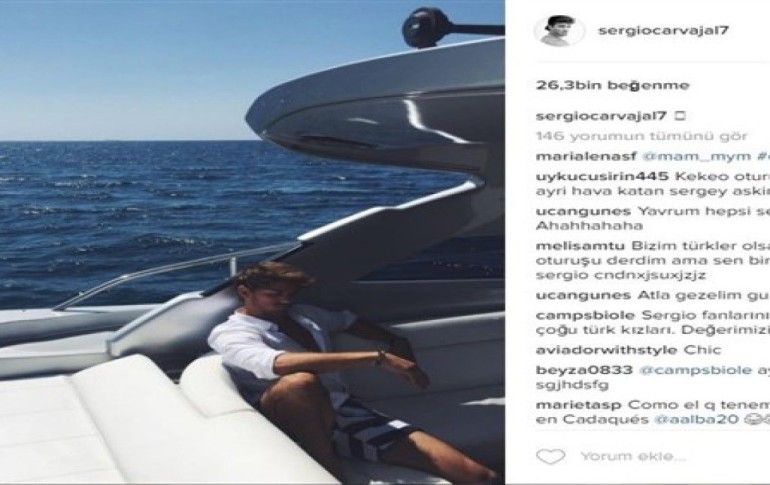Image resolution: width=770 pixels, height=485 pixels.
Task: Open aviadorwithstyle commenter profile
Action: tap(606, 350)
